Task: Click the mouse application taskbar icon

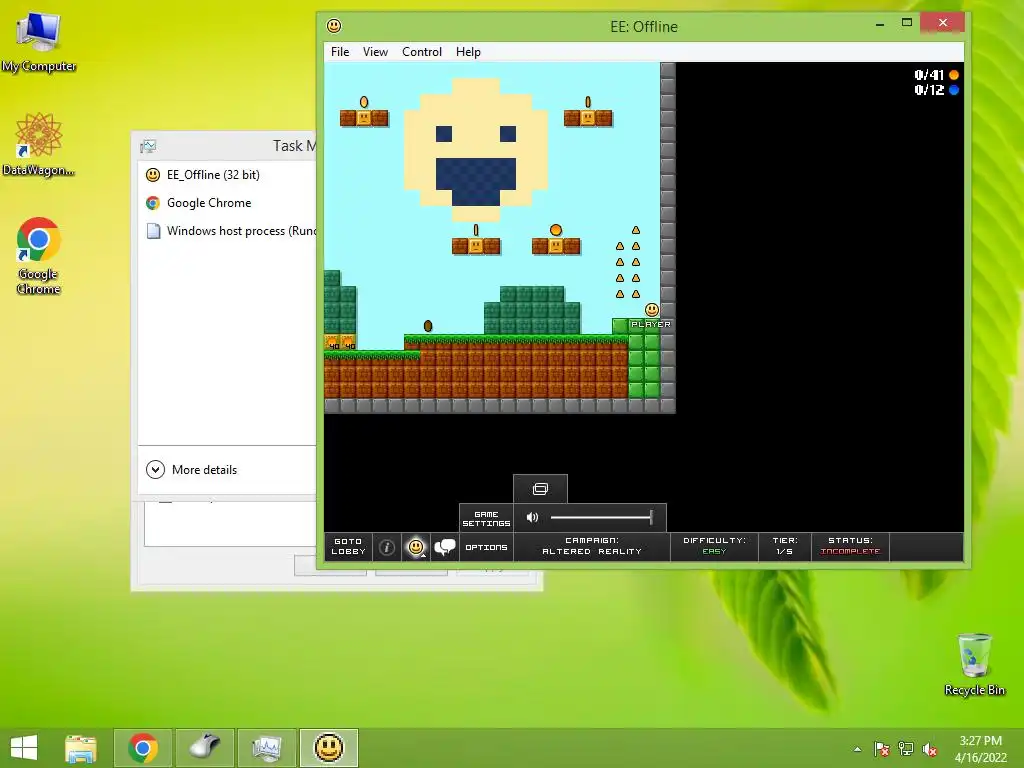Action: [205, 748]
